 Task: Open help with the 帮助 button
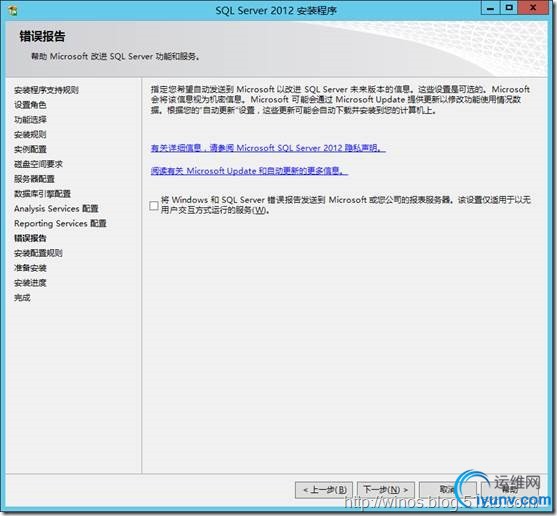pyautogui.click(x=510, y=490)
